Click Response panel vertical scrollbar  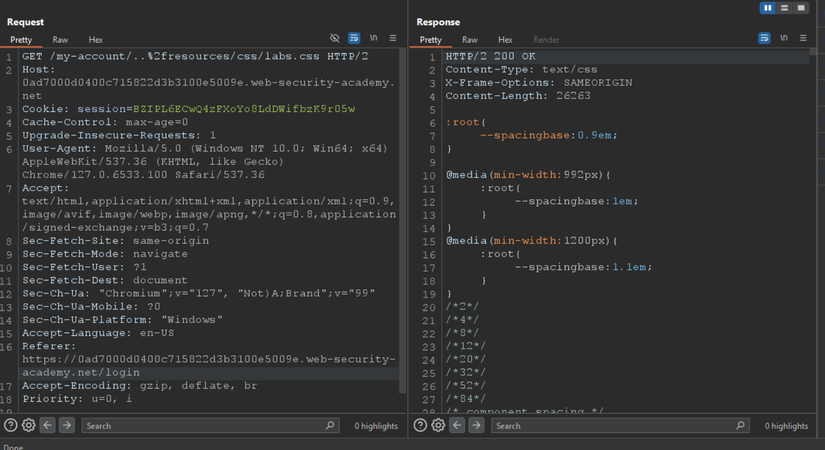[x=813, y=52]
